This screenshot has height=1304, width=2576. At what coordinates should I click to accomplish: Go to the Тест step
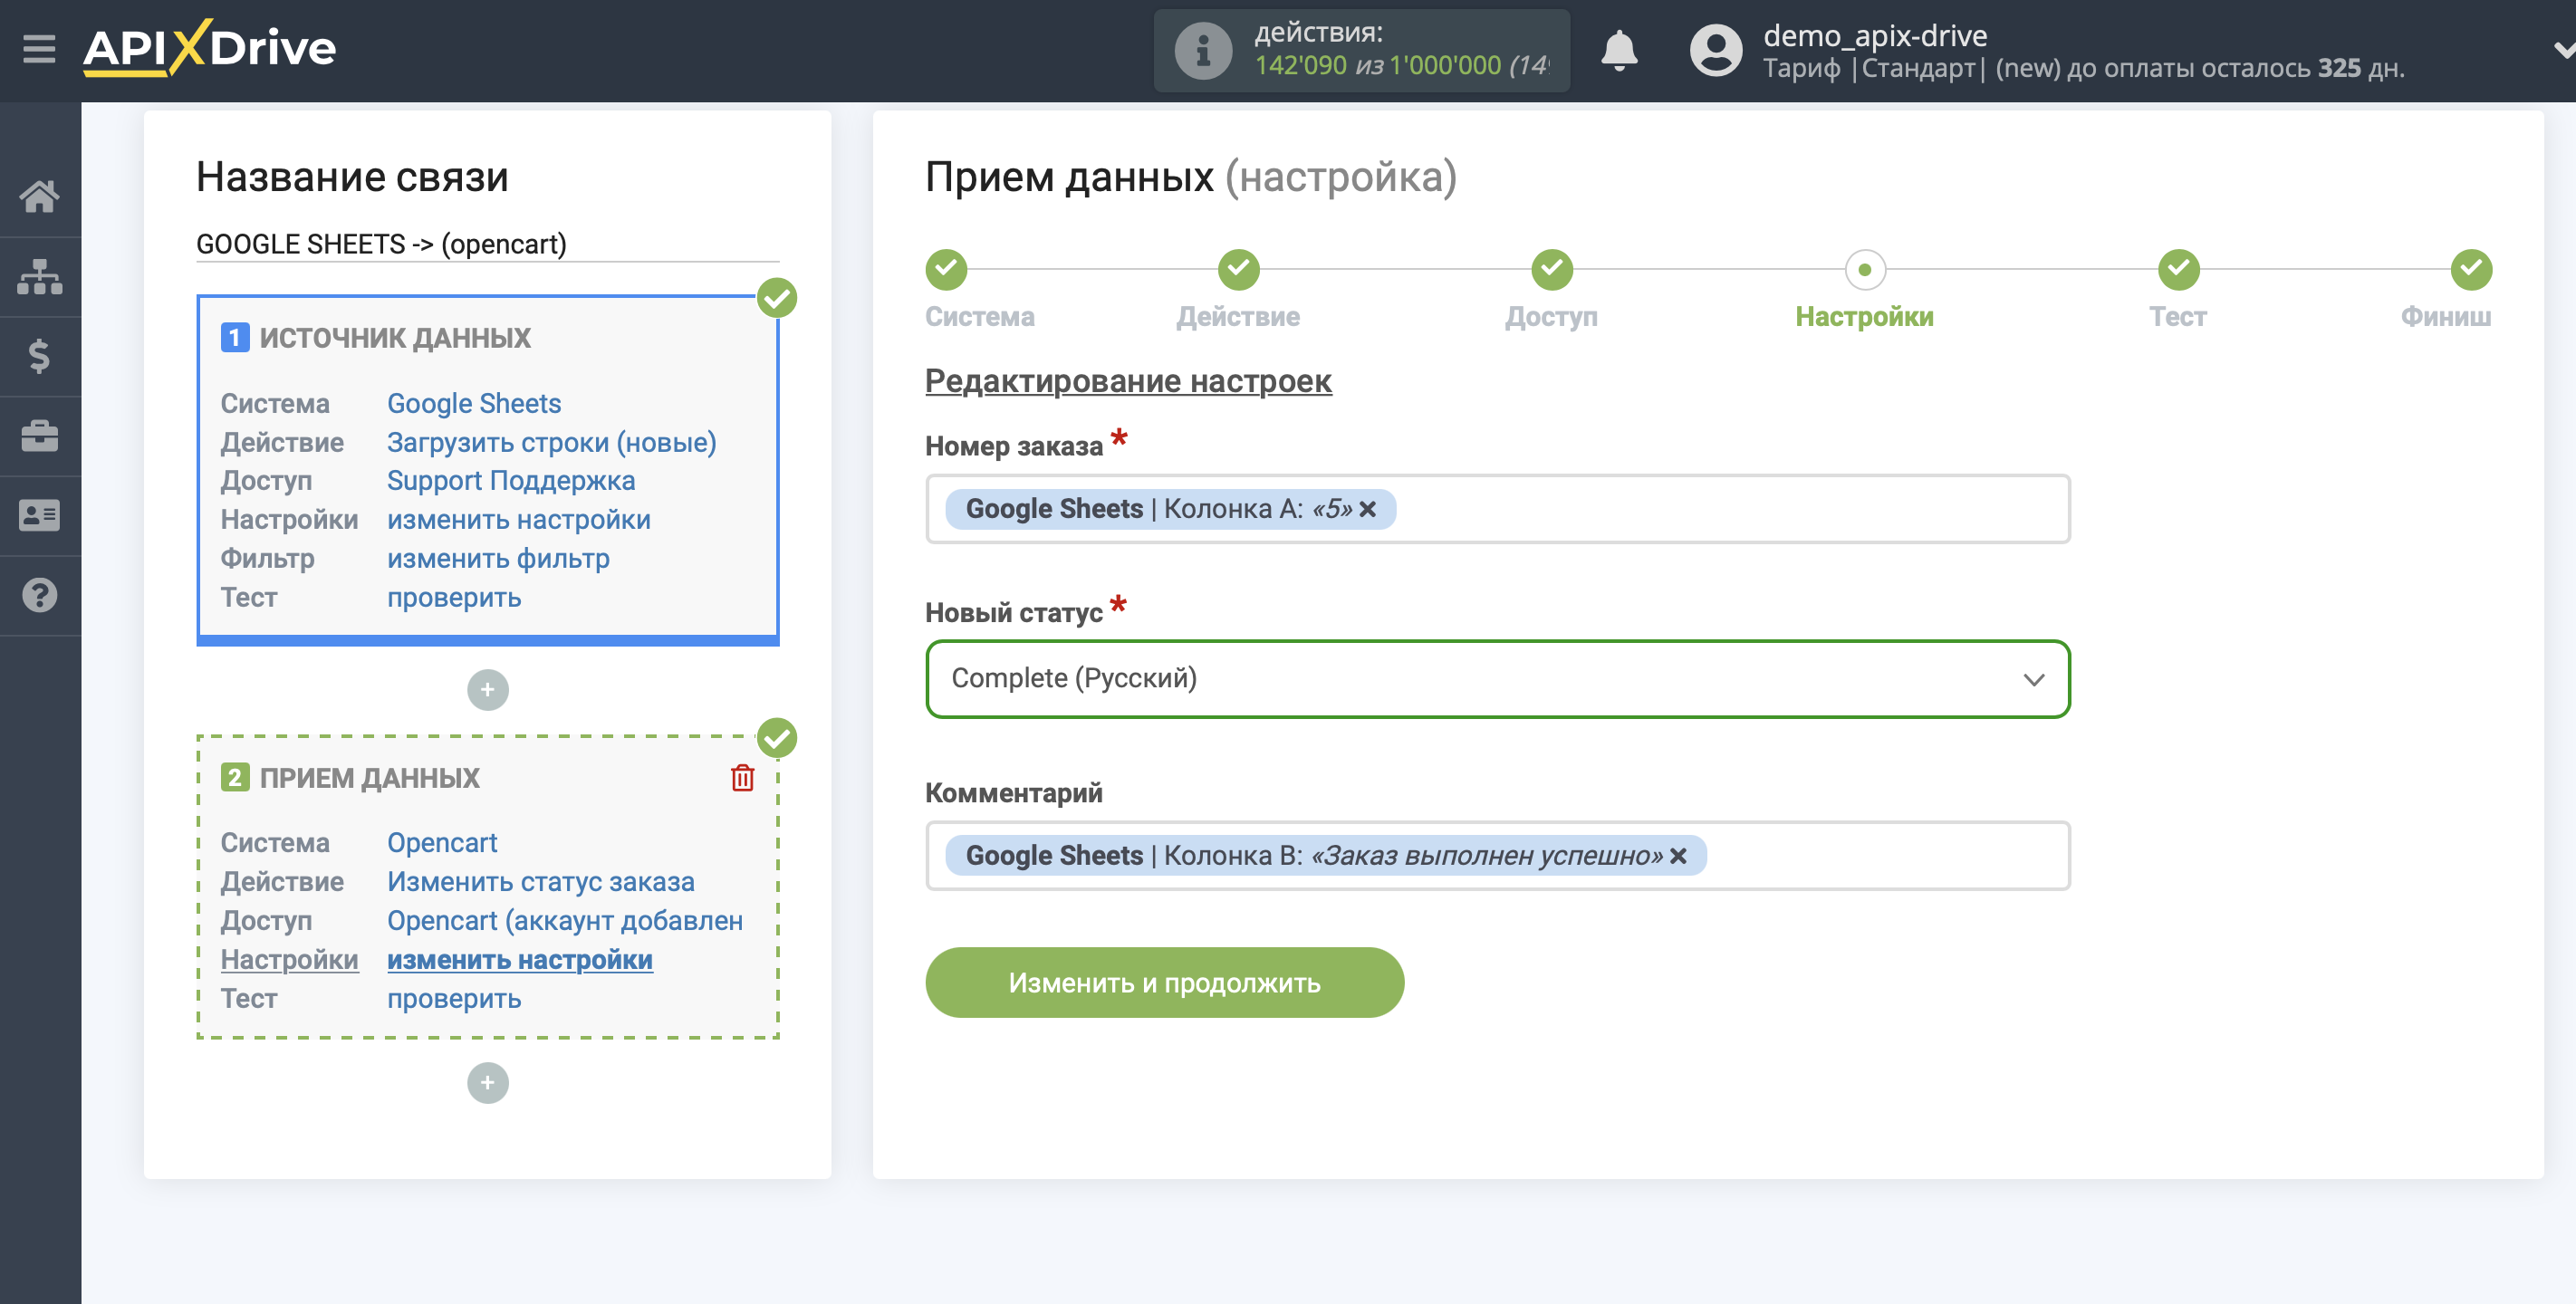pyautogui.click(x=2179, y=270)
